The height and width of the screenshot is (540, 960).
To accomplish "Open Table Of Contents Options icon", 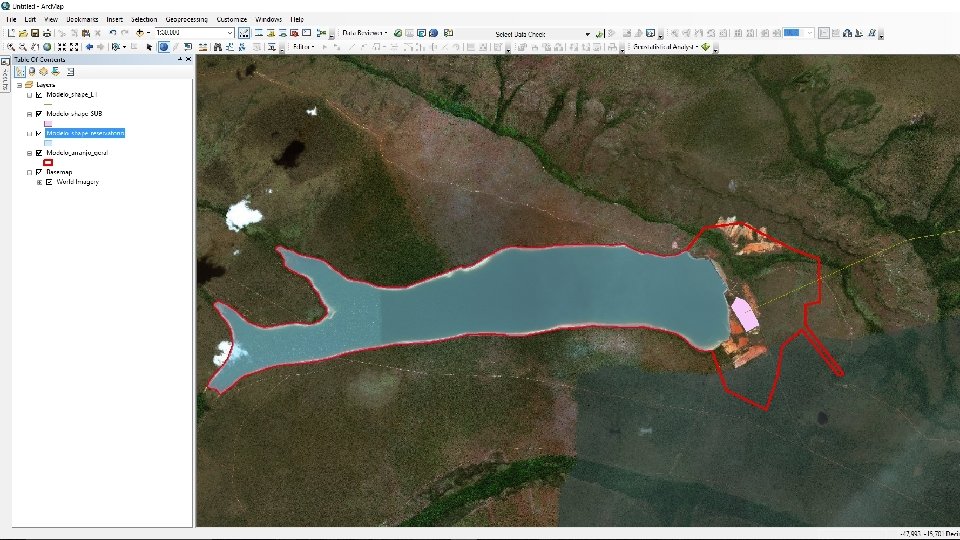I will tap(70, 72).
